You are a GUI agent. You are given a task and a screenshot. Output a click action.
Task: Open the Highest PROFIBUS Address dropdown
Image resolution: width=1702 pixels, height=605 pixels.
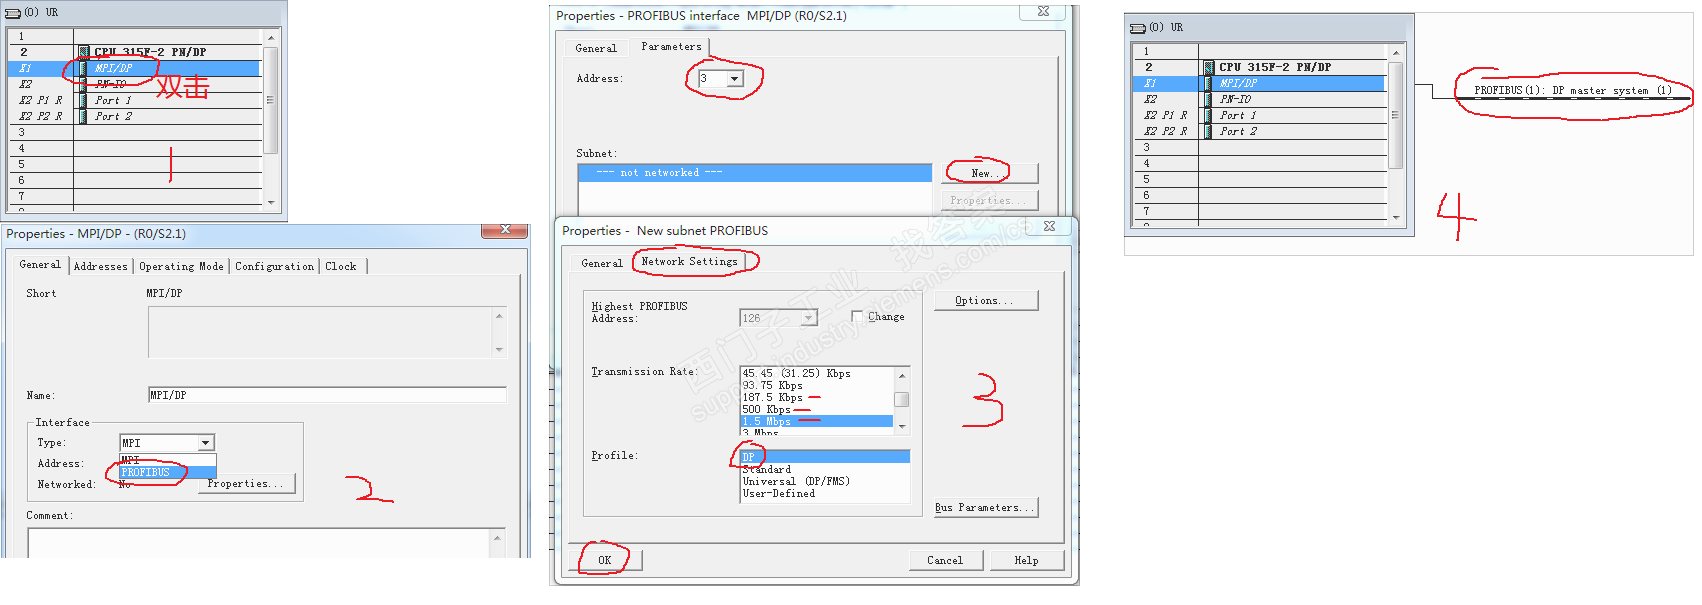[x=809, y=318]
